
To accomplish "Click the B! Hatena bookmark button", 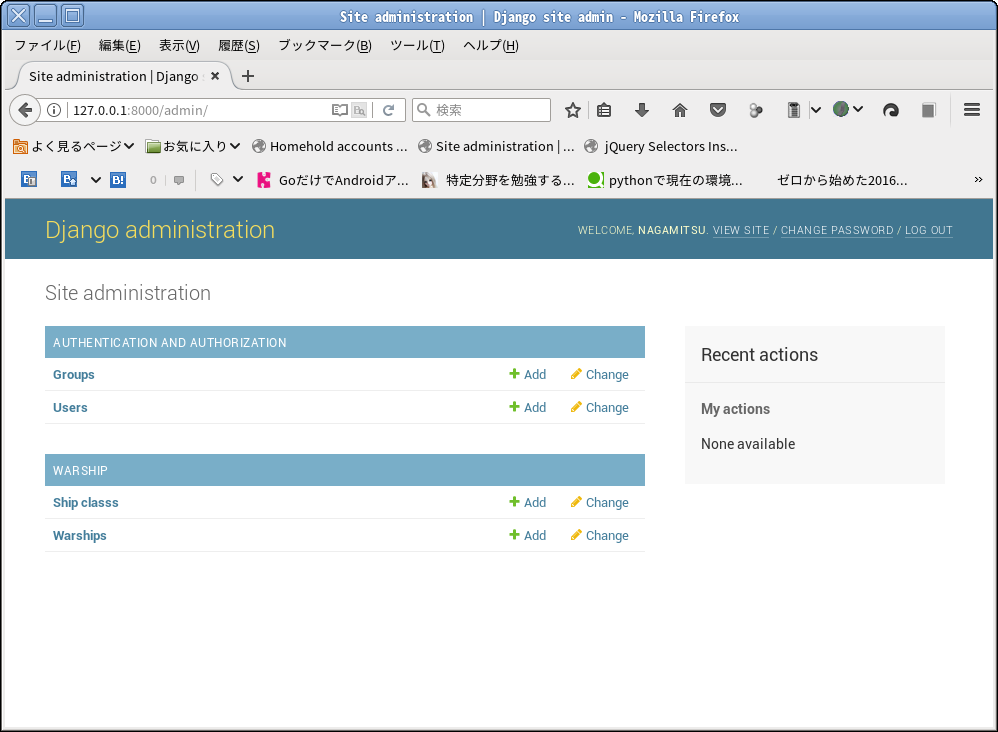I will point(118,180).
